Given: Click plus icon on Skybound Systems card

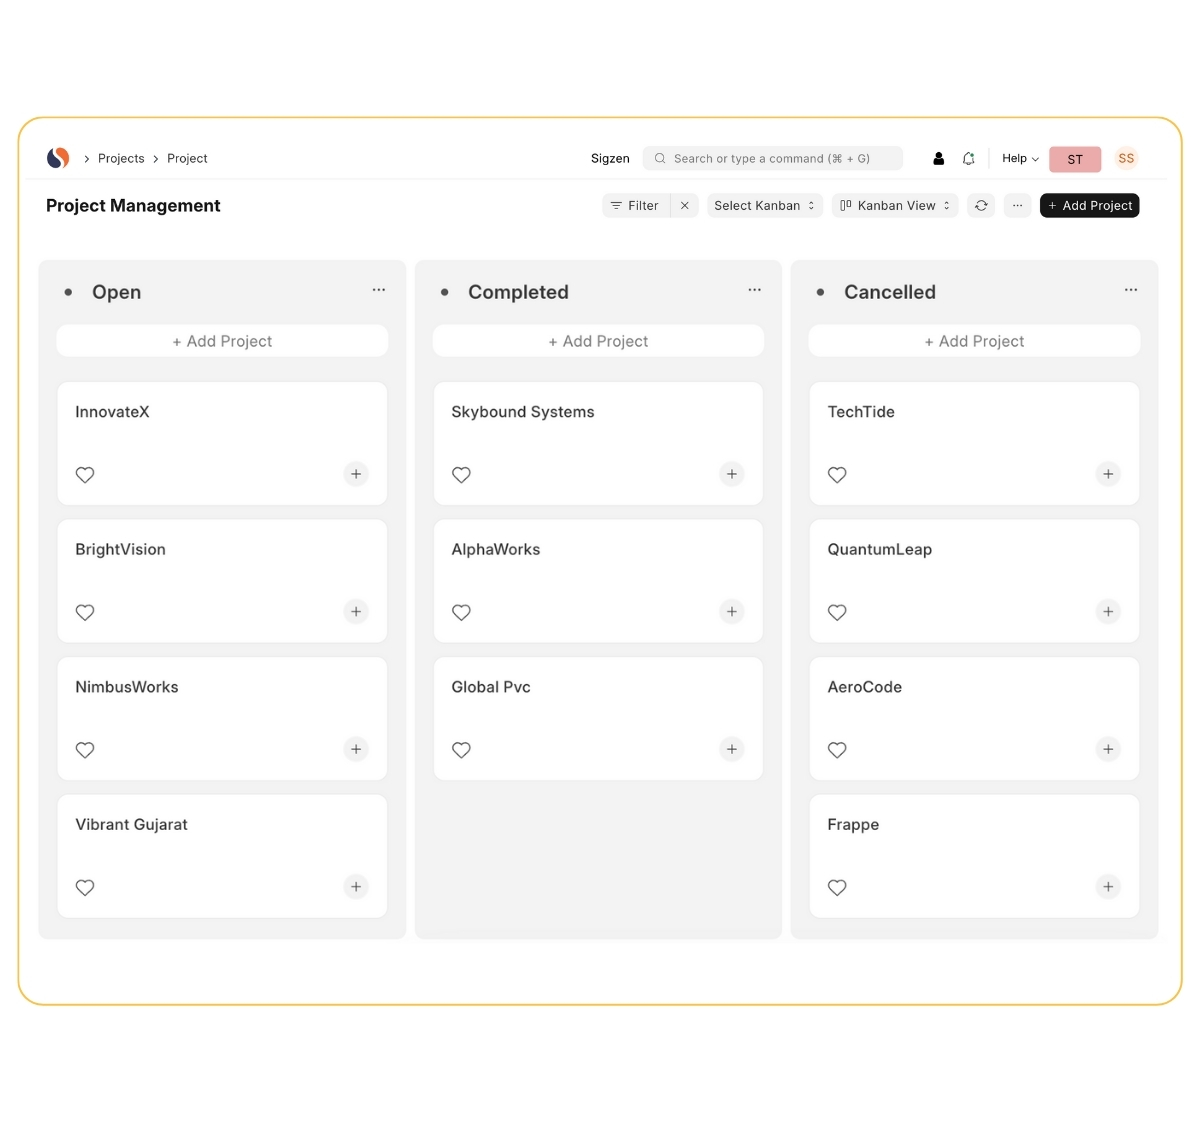Looking at the screenshot, I should [x=732, y=474].
